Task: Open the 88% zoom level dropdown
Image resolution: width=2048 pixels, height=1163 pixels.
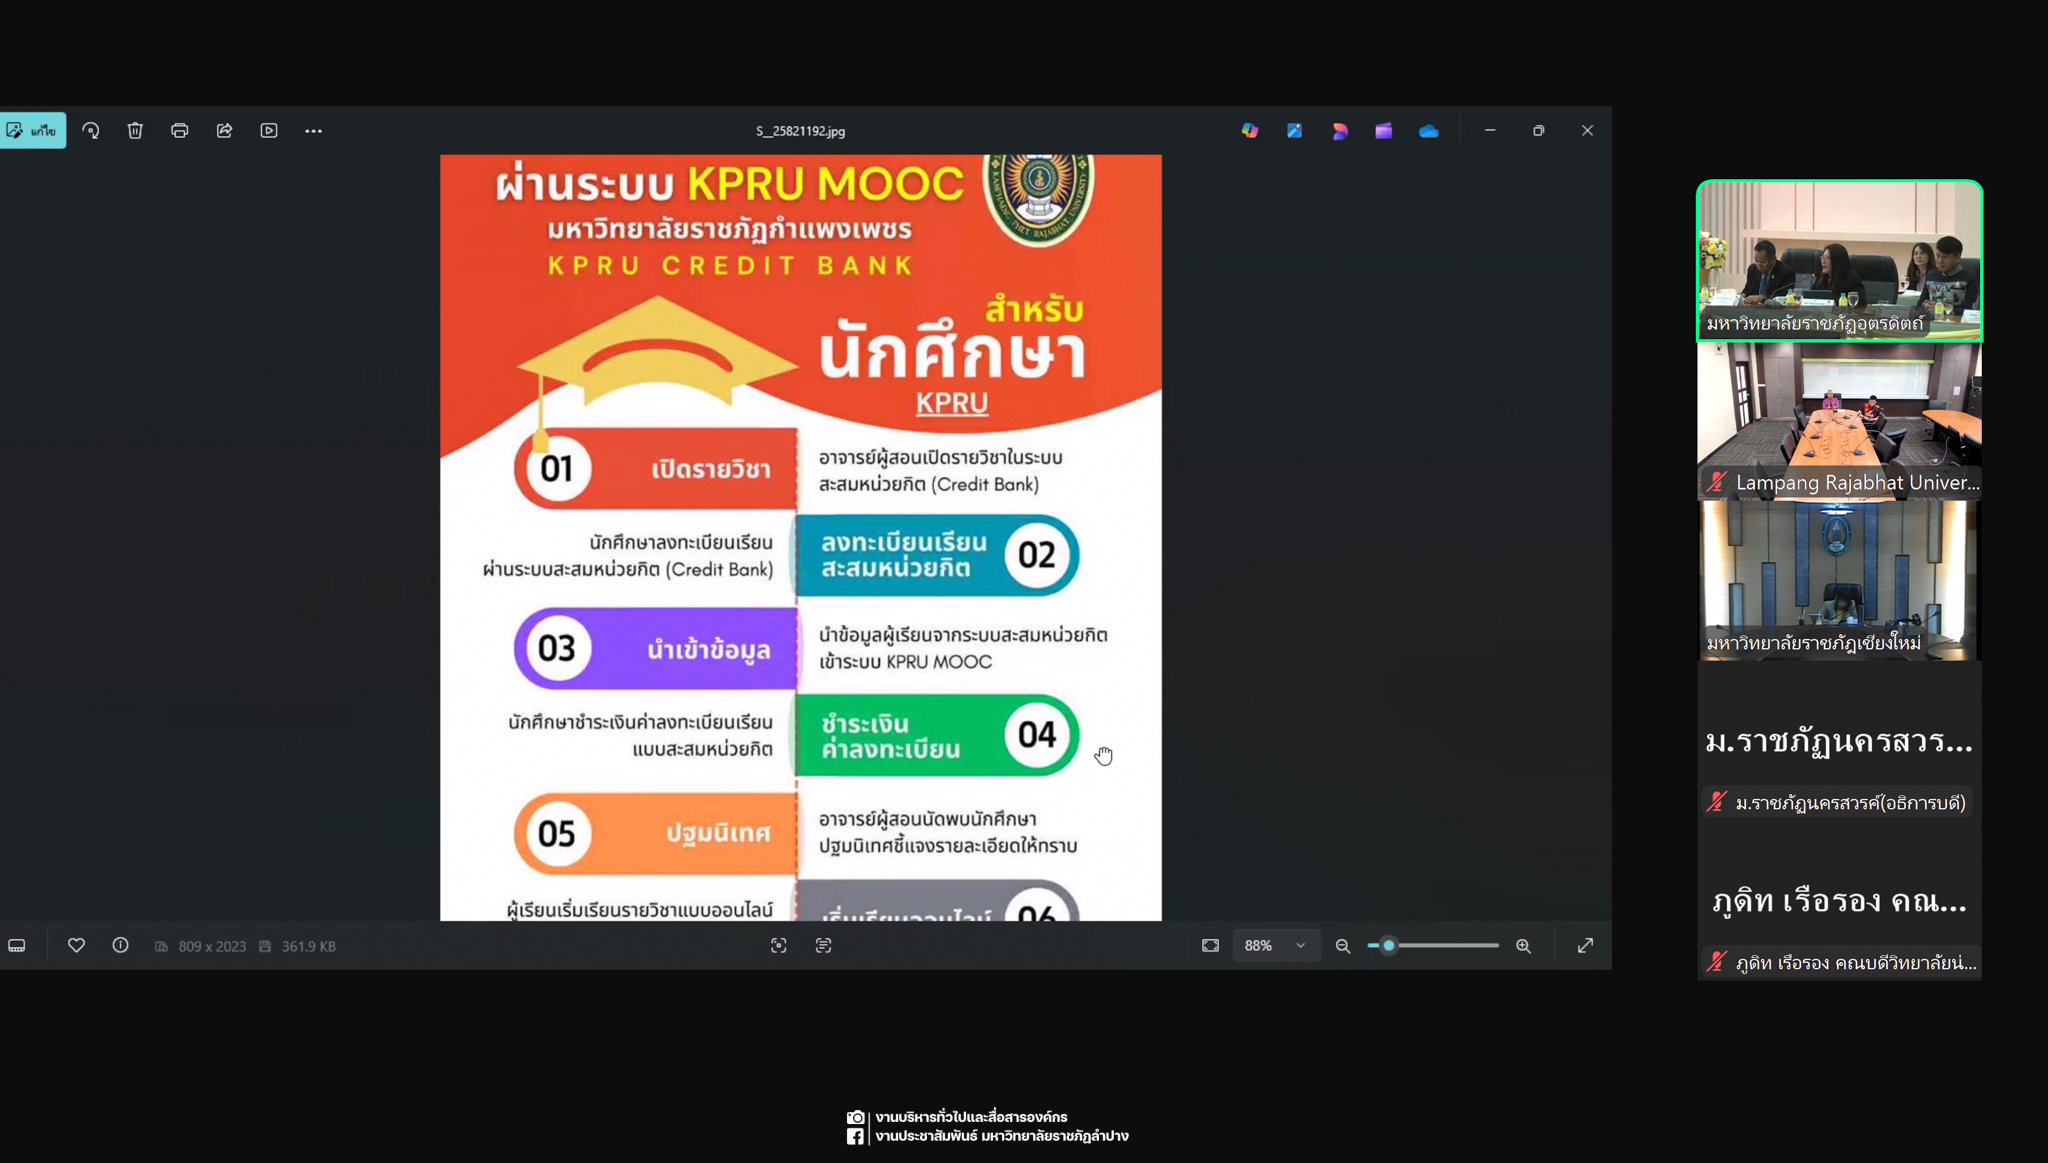Action: click(x=1275, y=945)
